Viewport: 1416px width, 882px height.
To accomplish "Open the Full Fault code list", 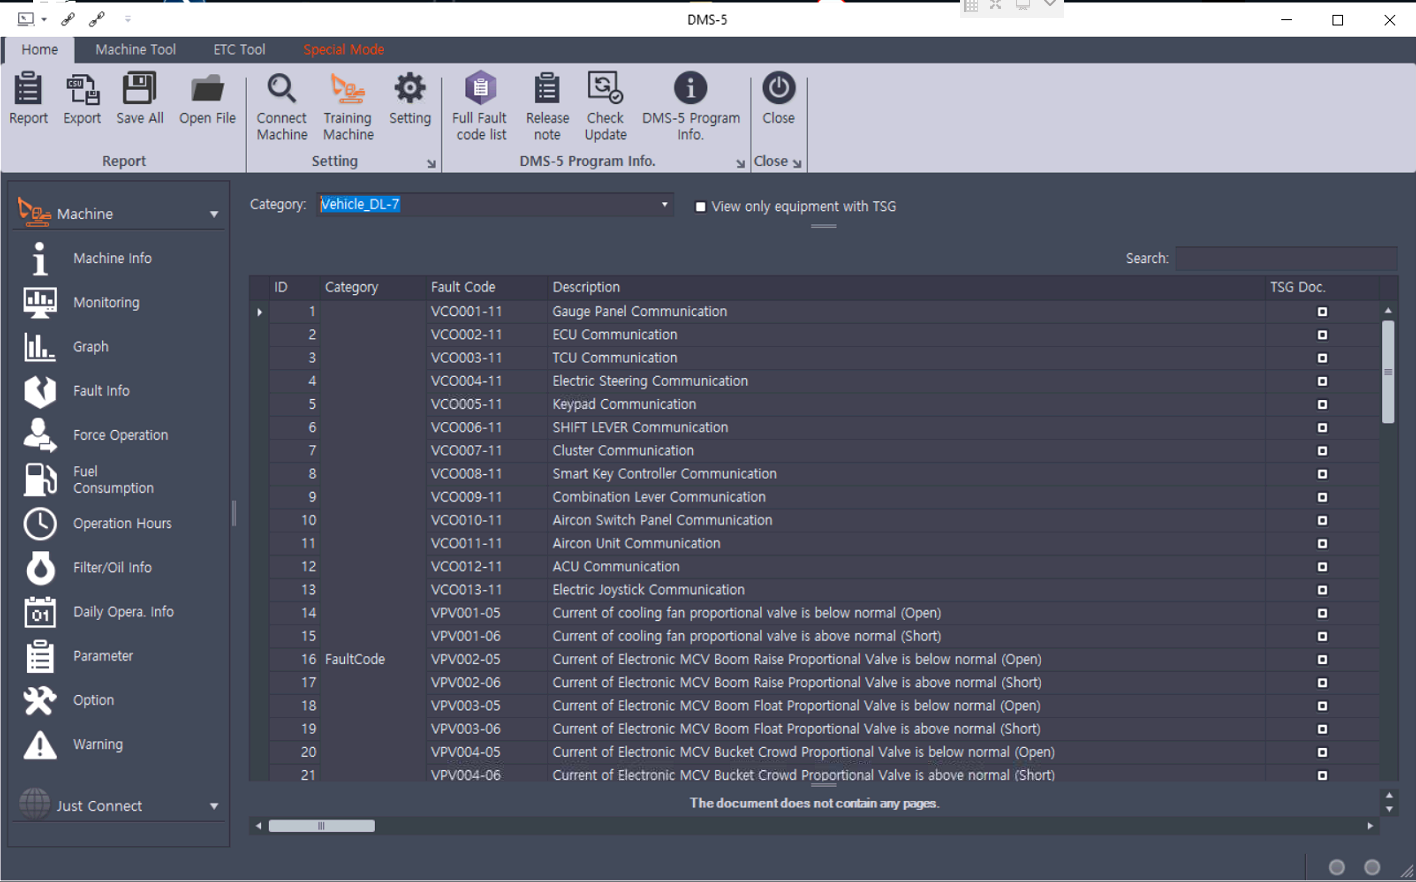I will (x=481, y=107).
